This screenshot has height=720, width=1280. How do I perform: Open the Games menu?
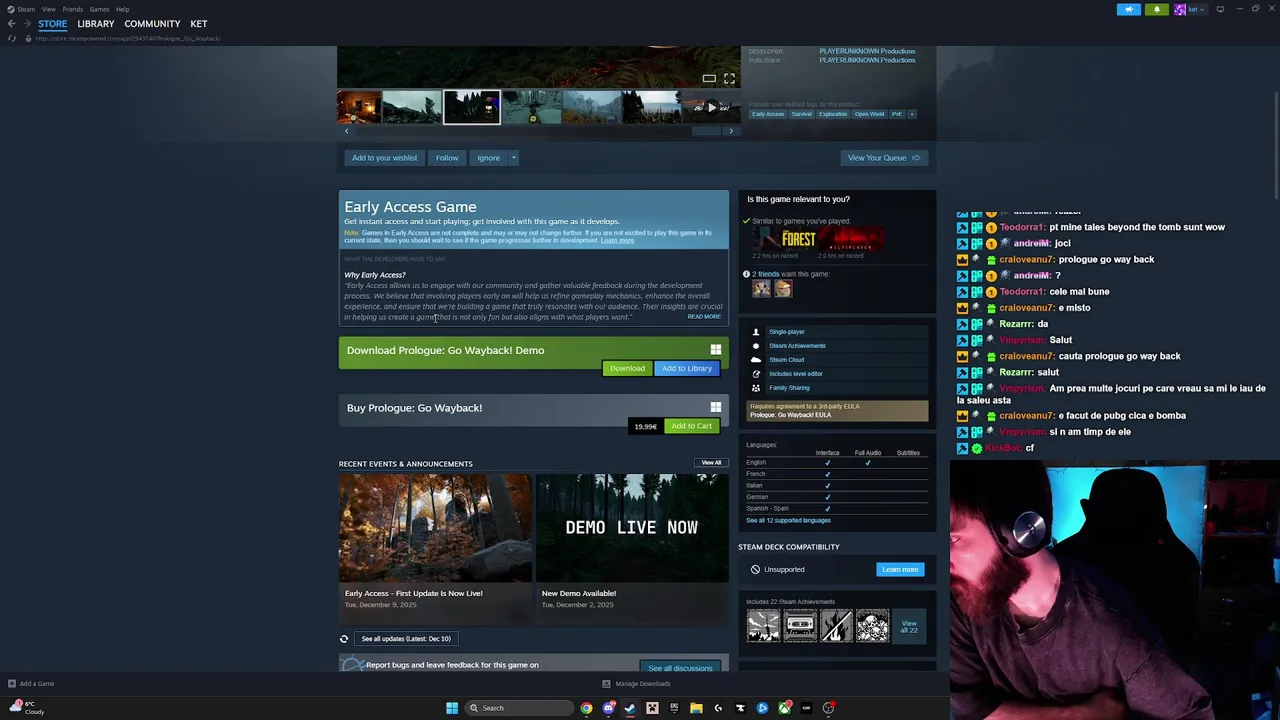pyautogui.click(x=99, y=9)
